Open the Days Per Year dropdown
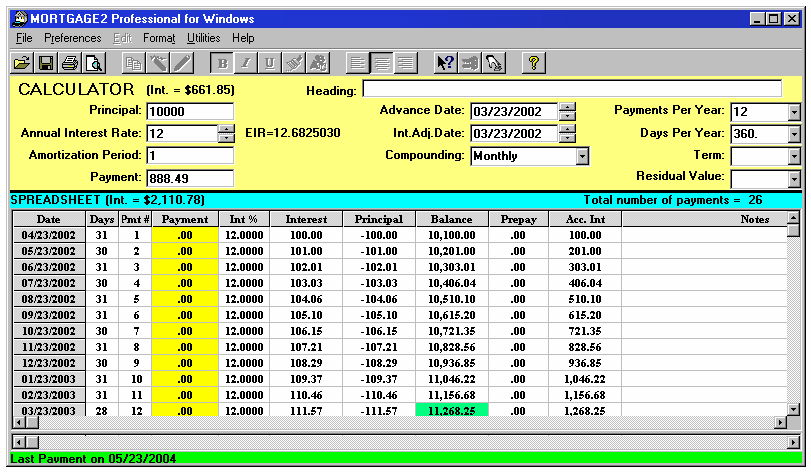The image size is (811, 472). (794, 134)
